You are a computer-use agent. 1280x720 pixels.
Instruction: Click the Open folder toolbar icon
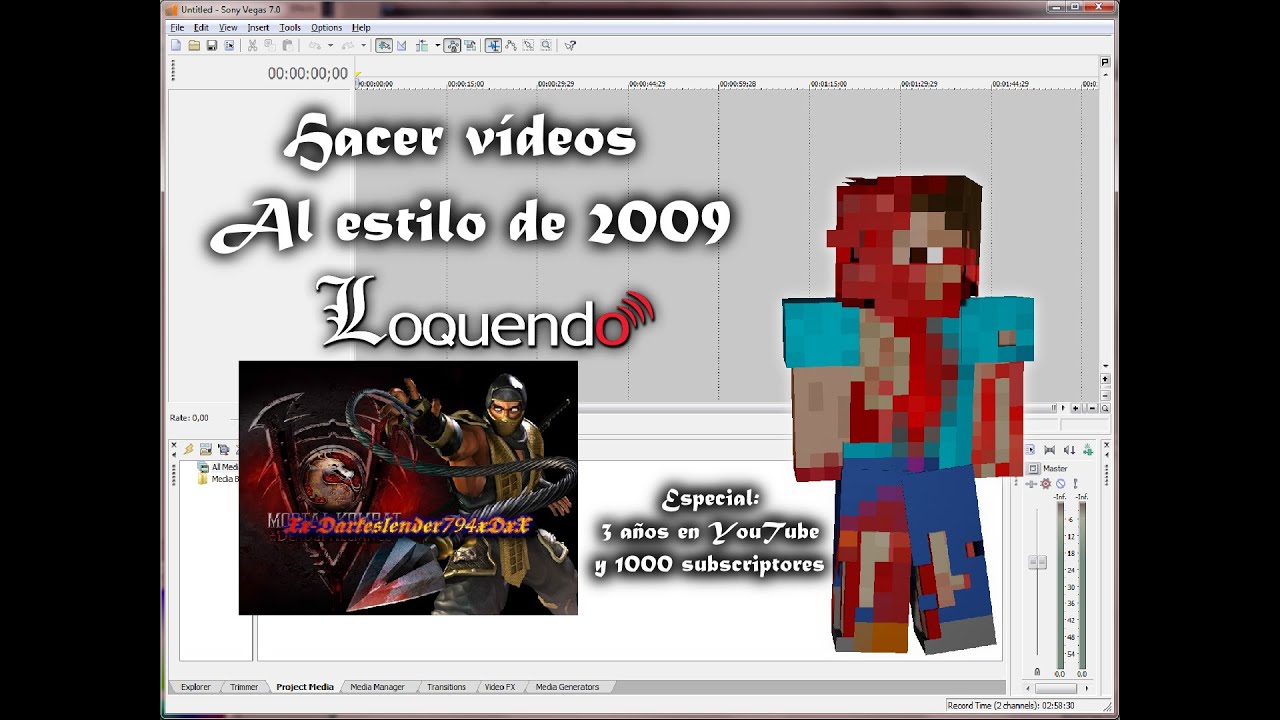[194, 45]
